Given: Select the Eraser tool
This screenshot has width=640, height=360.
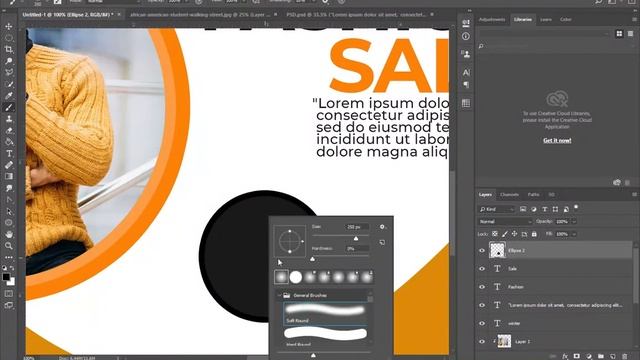Looking at the screenshot, I should pyautogui.click(x=9, y=131).
